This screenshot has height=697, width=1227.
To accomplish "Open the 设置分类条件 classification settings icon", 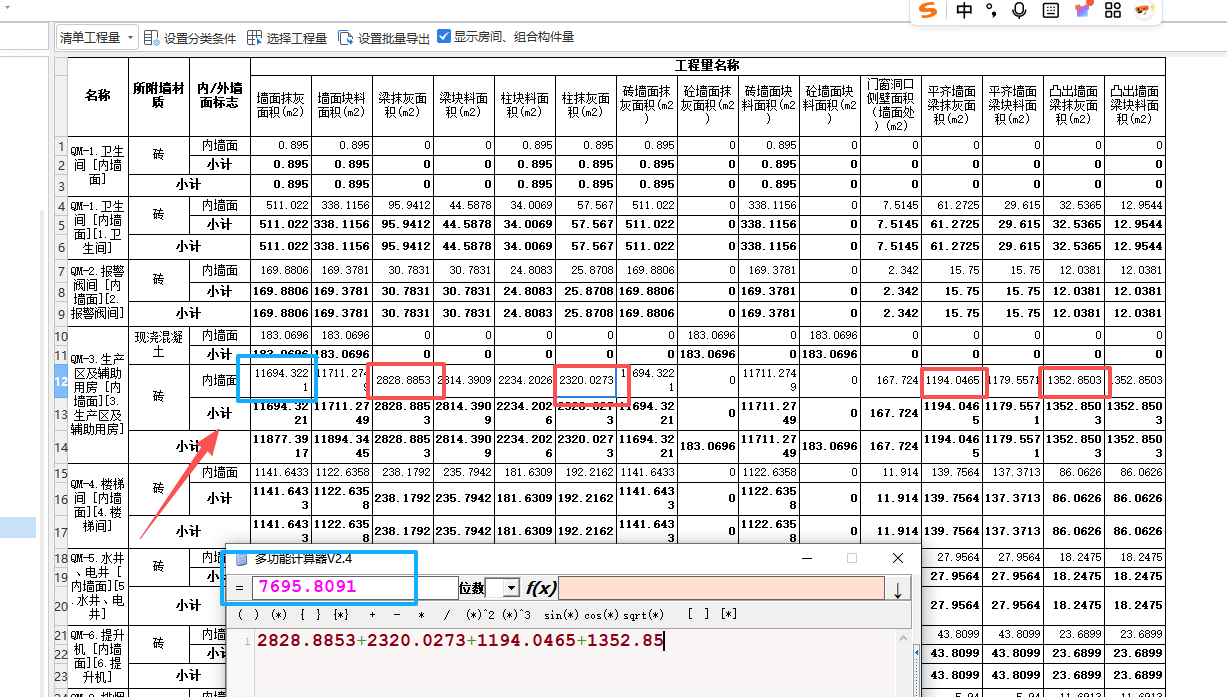I will [x=150, y=37].
